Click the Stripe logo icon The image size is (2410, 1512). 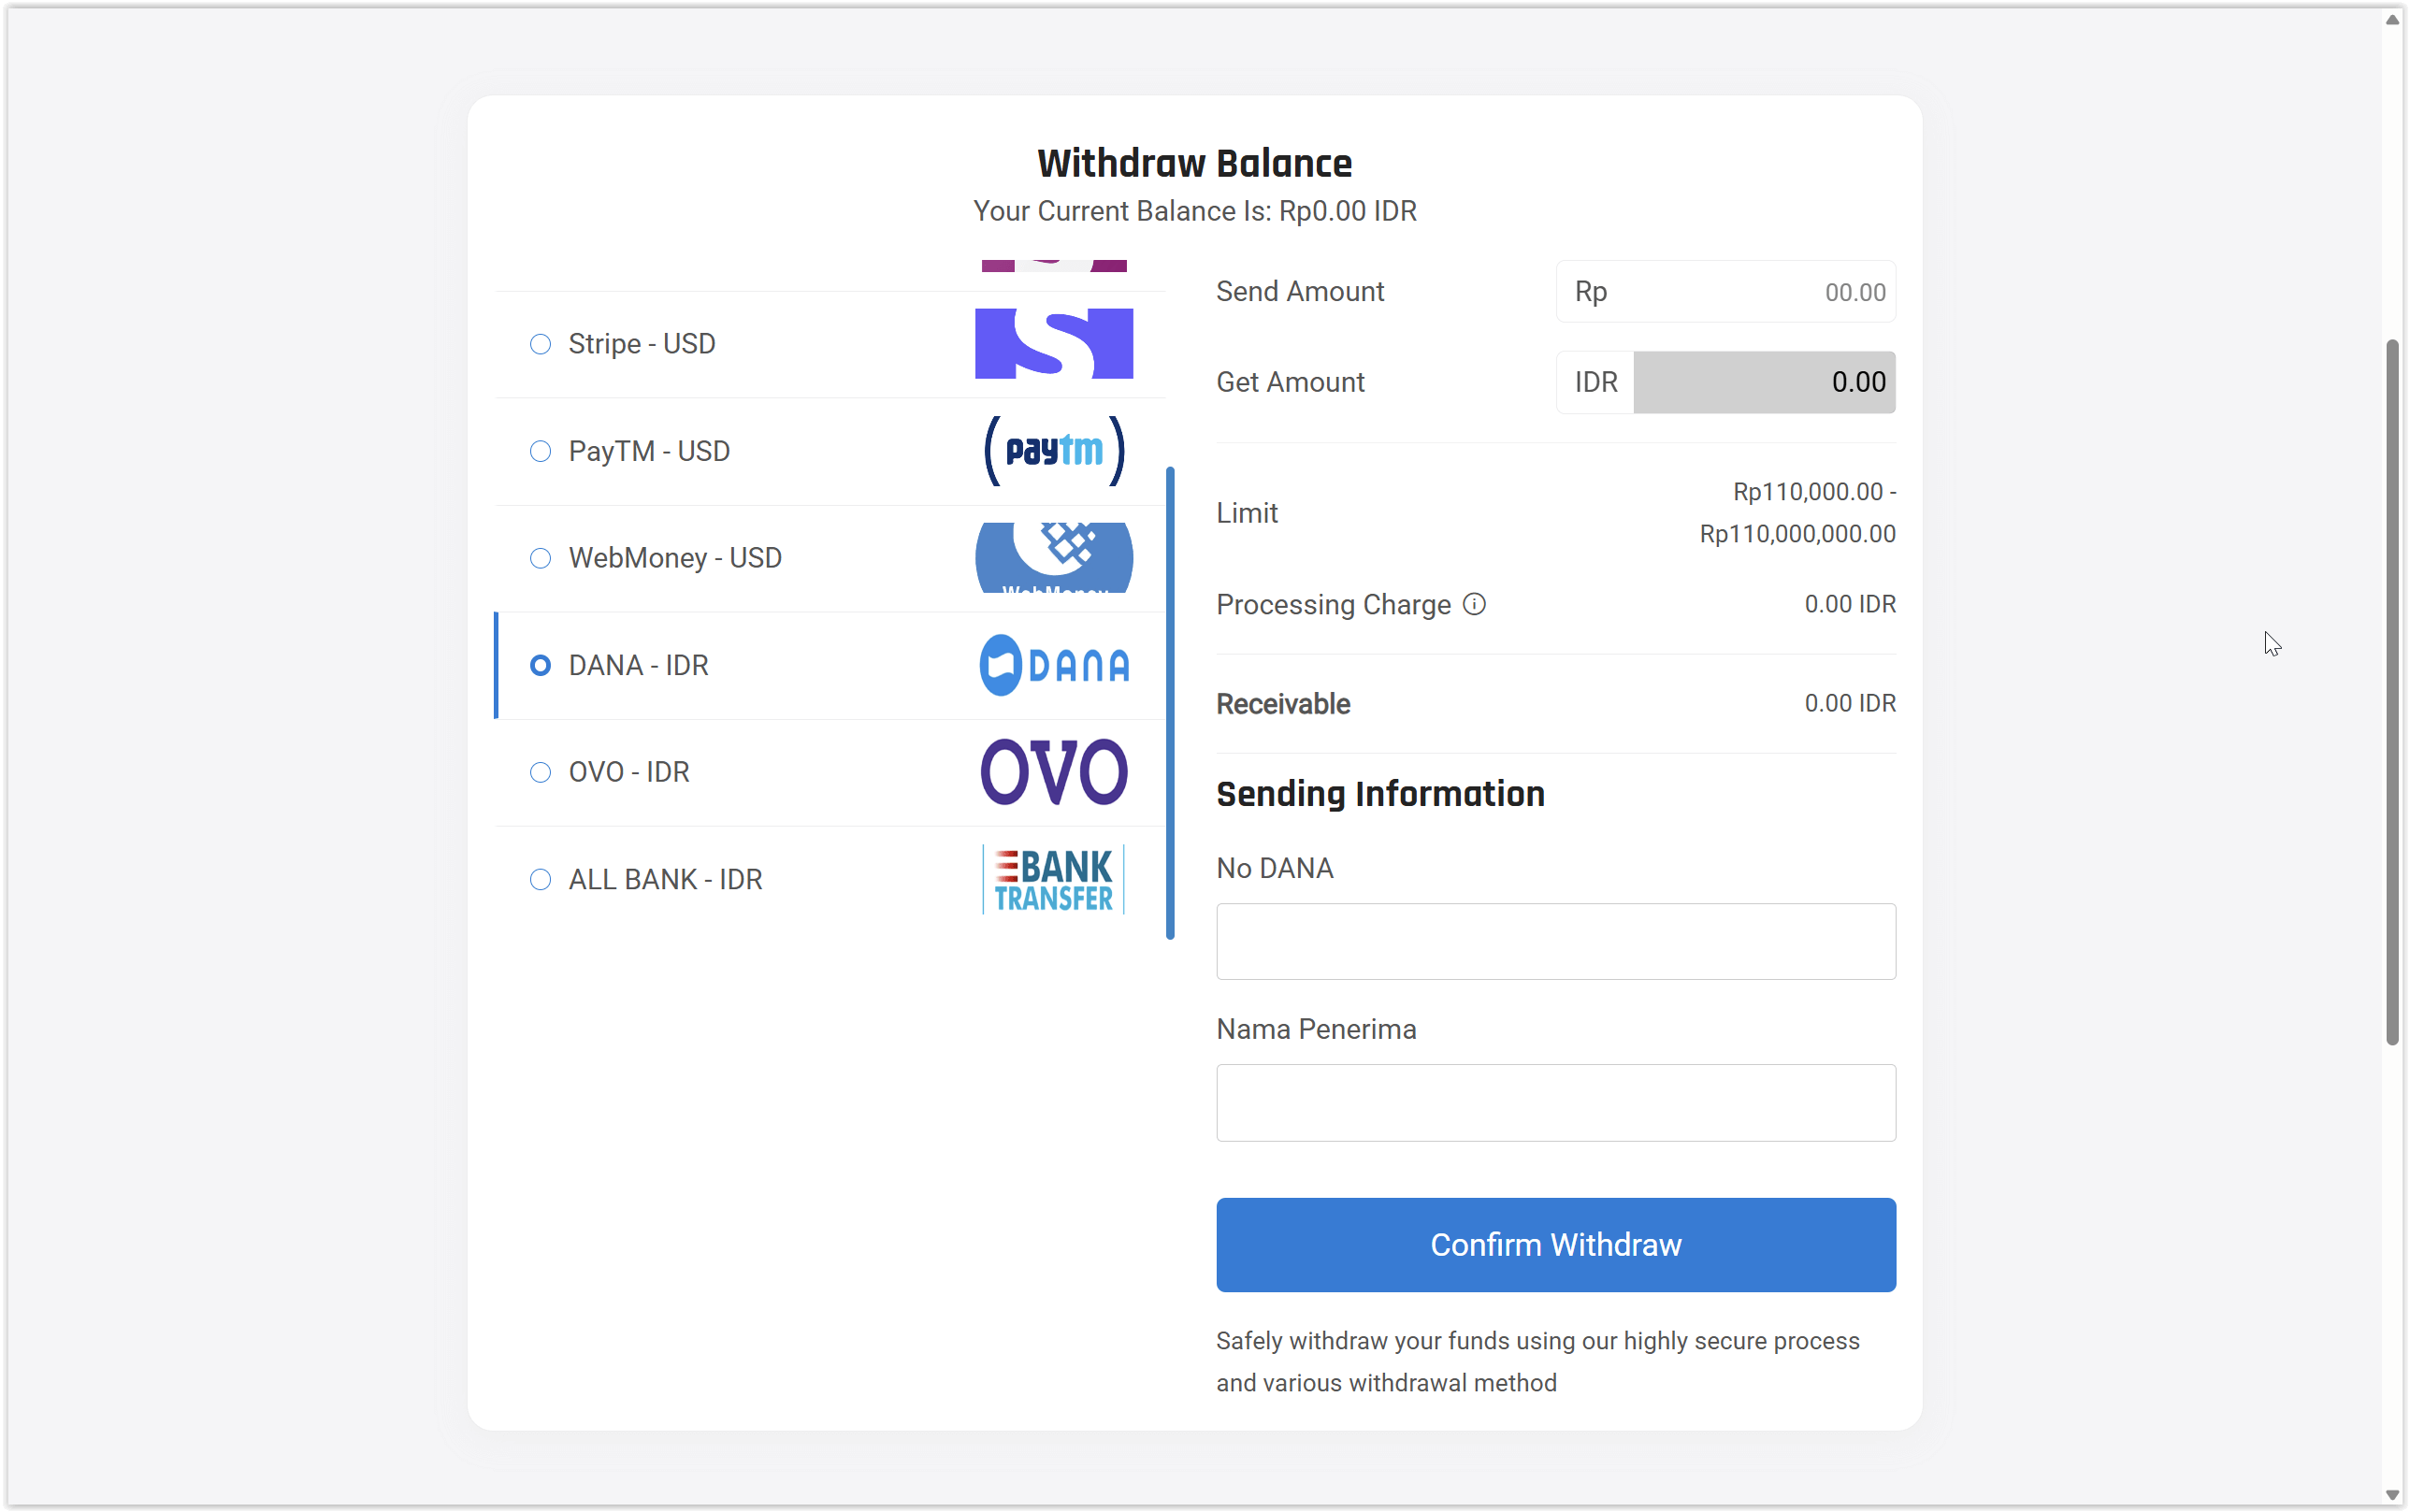[x=1053, y=343]
